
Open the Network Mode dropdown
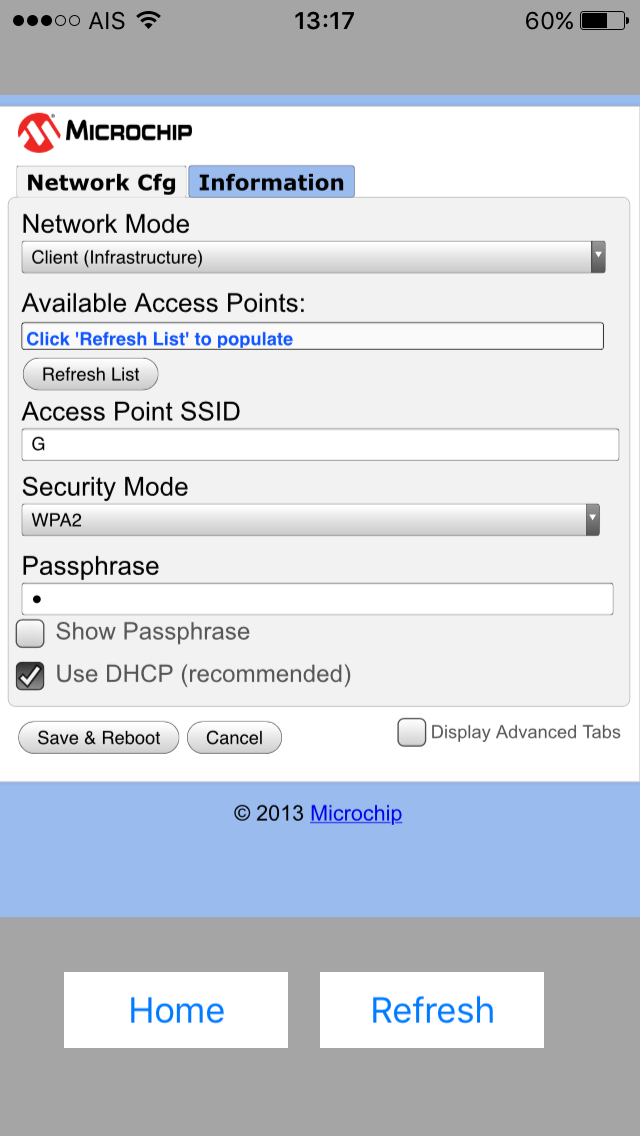pos(313,257)
